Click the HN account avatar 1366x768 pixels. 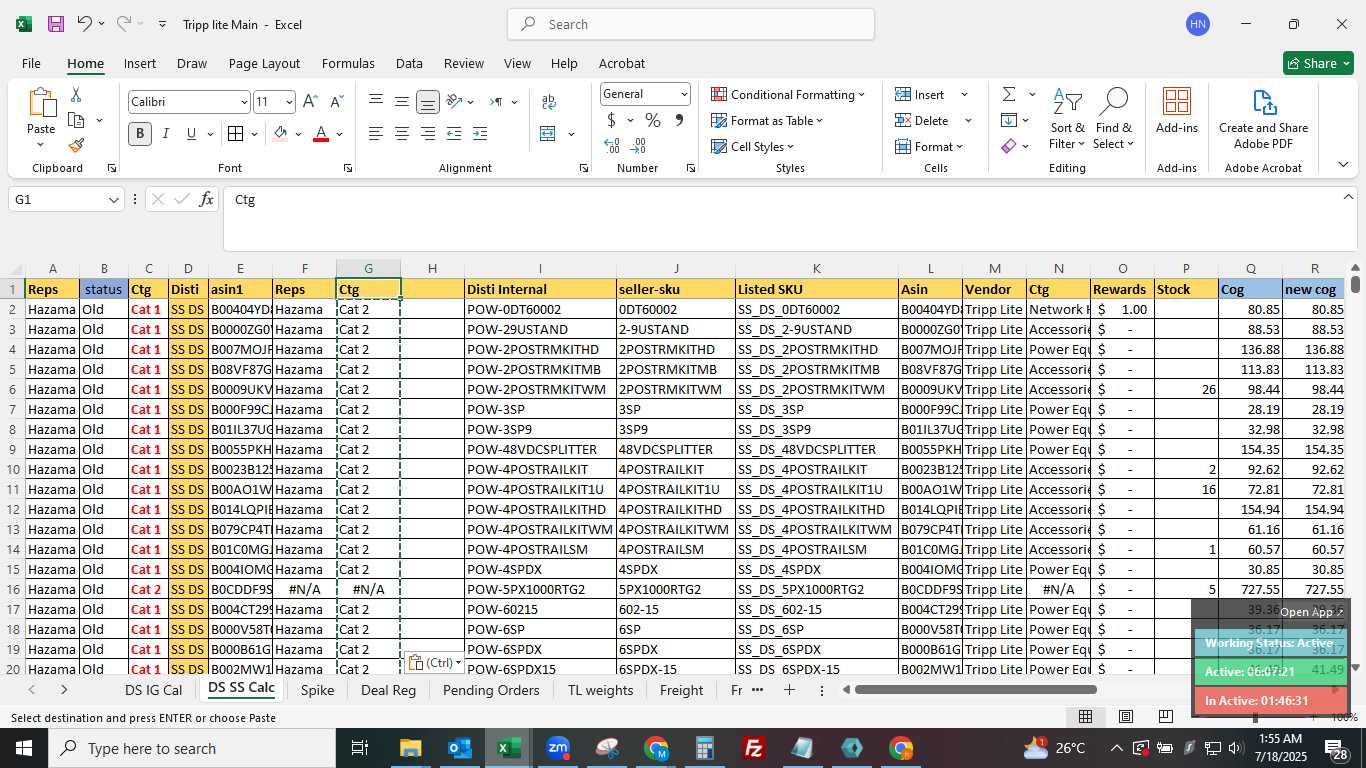tap(1198, 24)
